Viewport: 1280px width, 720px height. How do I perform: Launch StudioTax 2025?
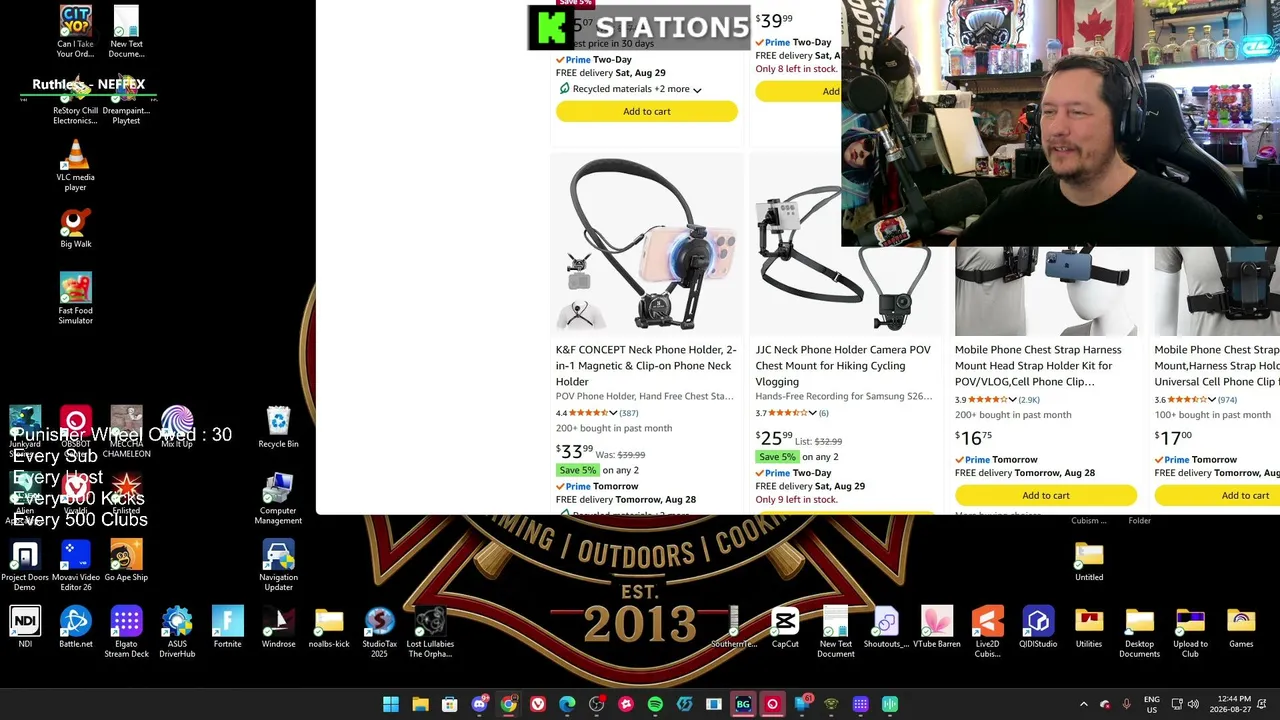pyautogui.click(x=379, y=632)
